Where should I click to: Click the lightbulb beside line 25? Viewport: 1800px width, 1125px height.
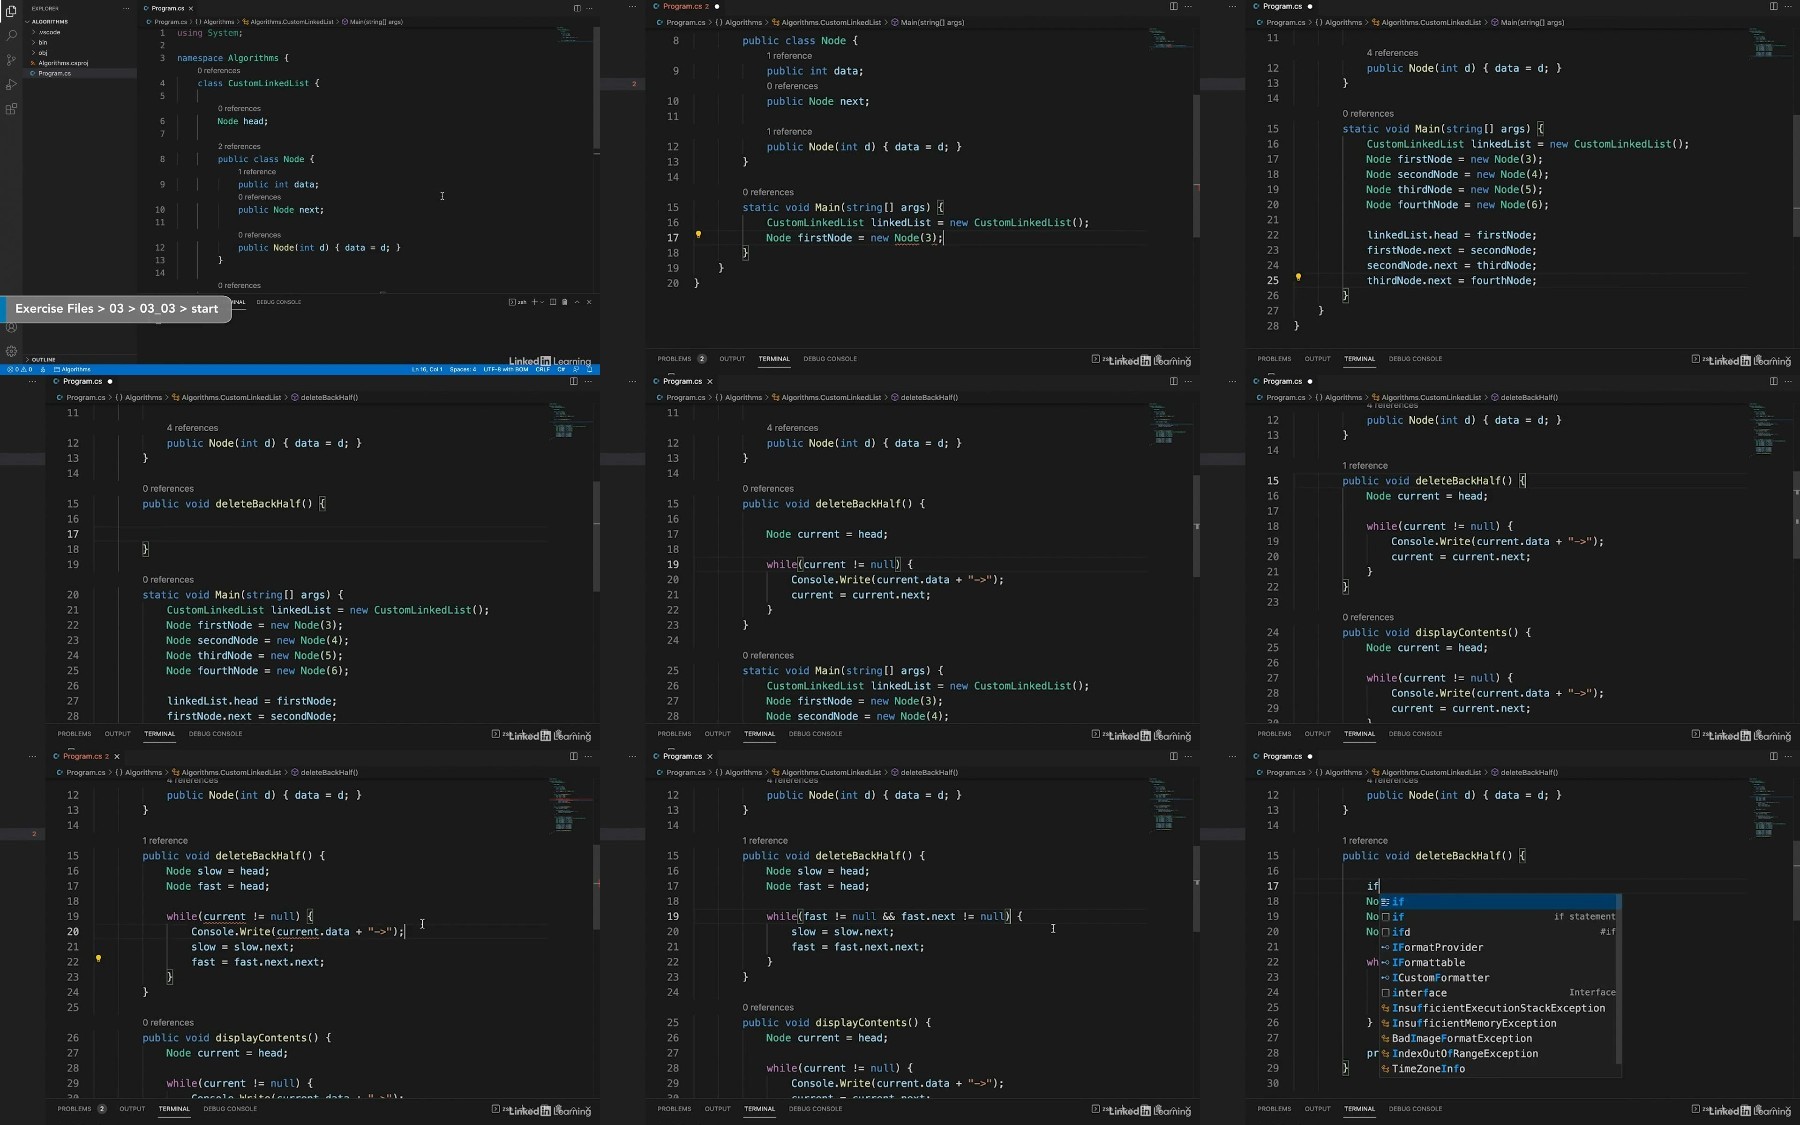point(1298,277)
